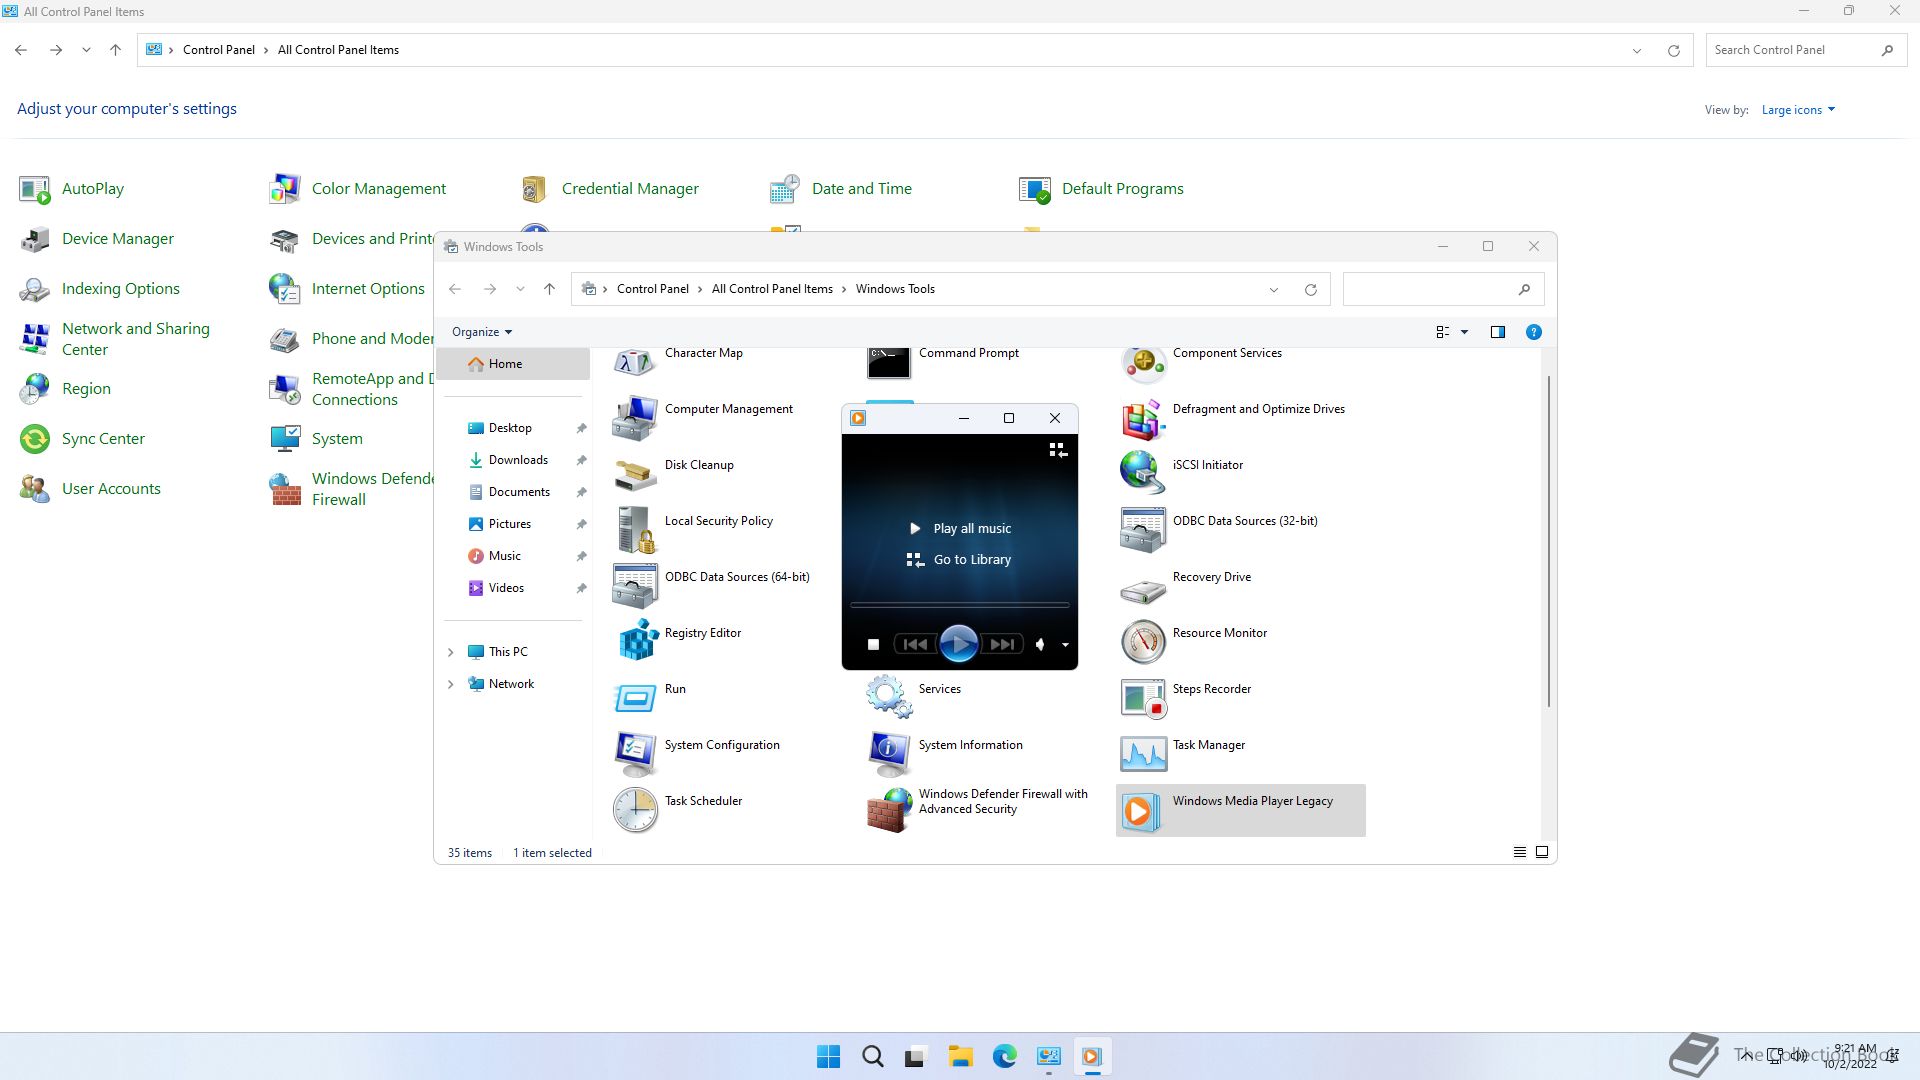Open the View by Large icons dropdown
Screen dimensions: 1920x1080
click(x=1798, y=110)
